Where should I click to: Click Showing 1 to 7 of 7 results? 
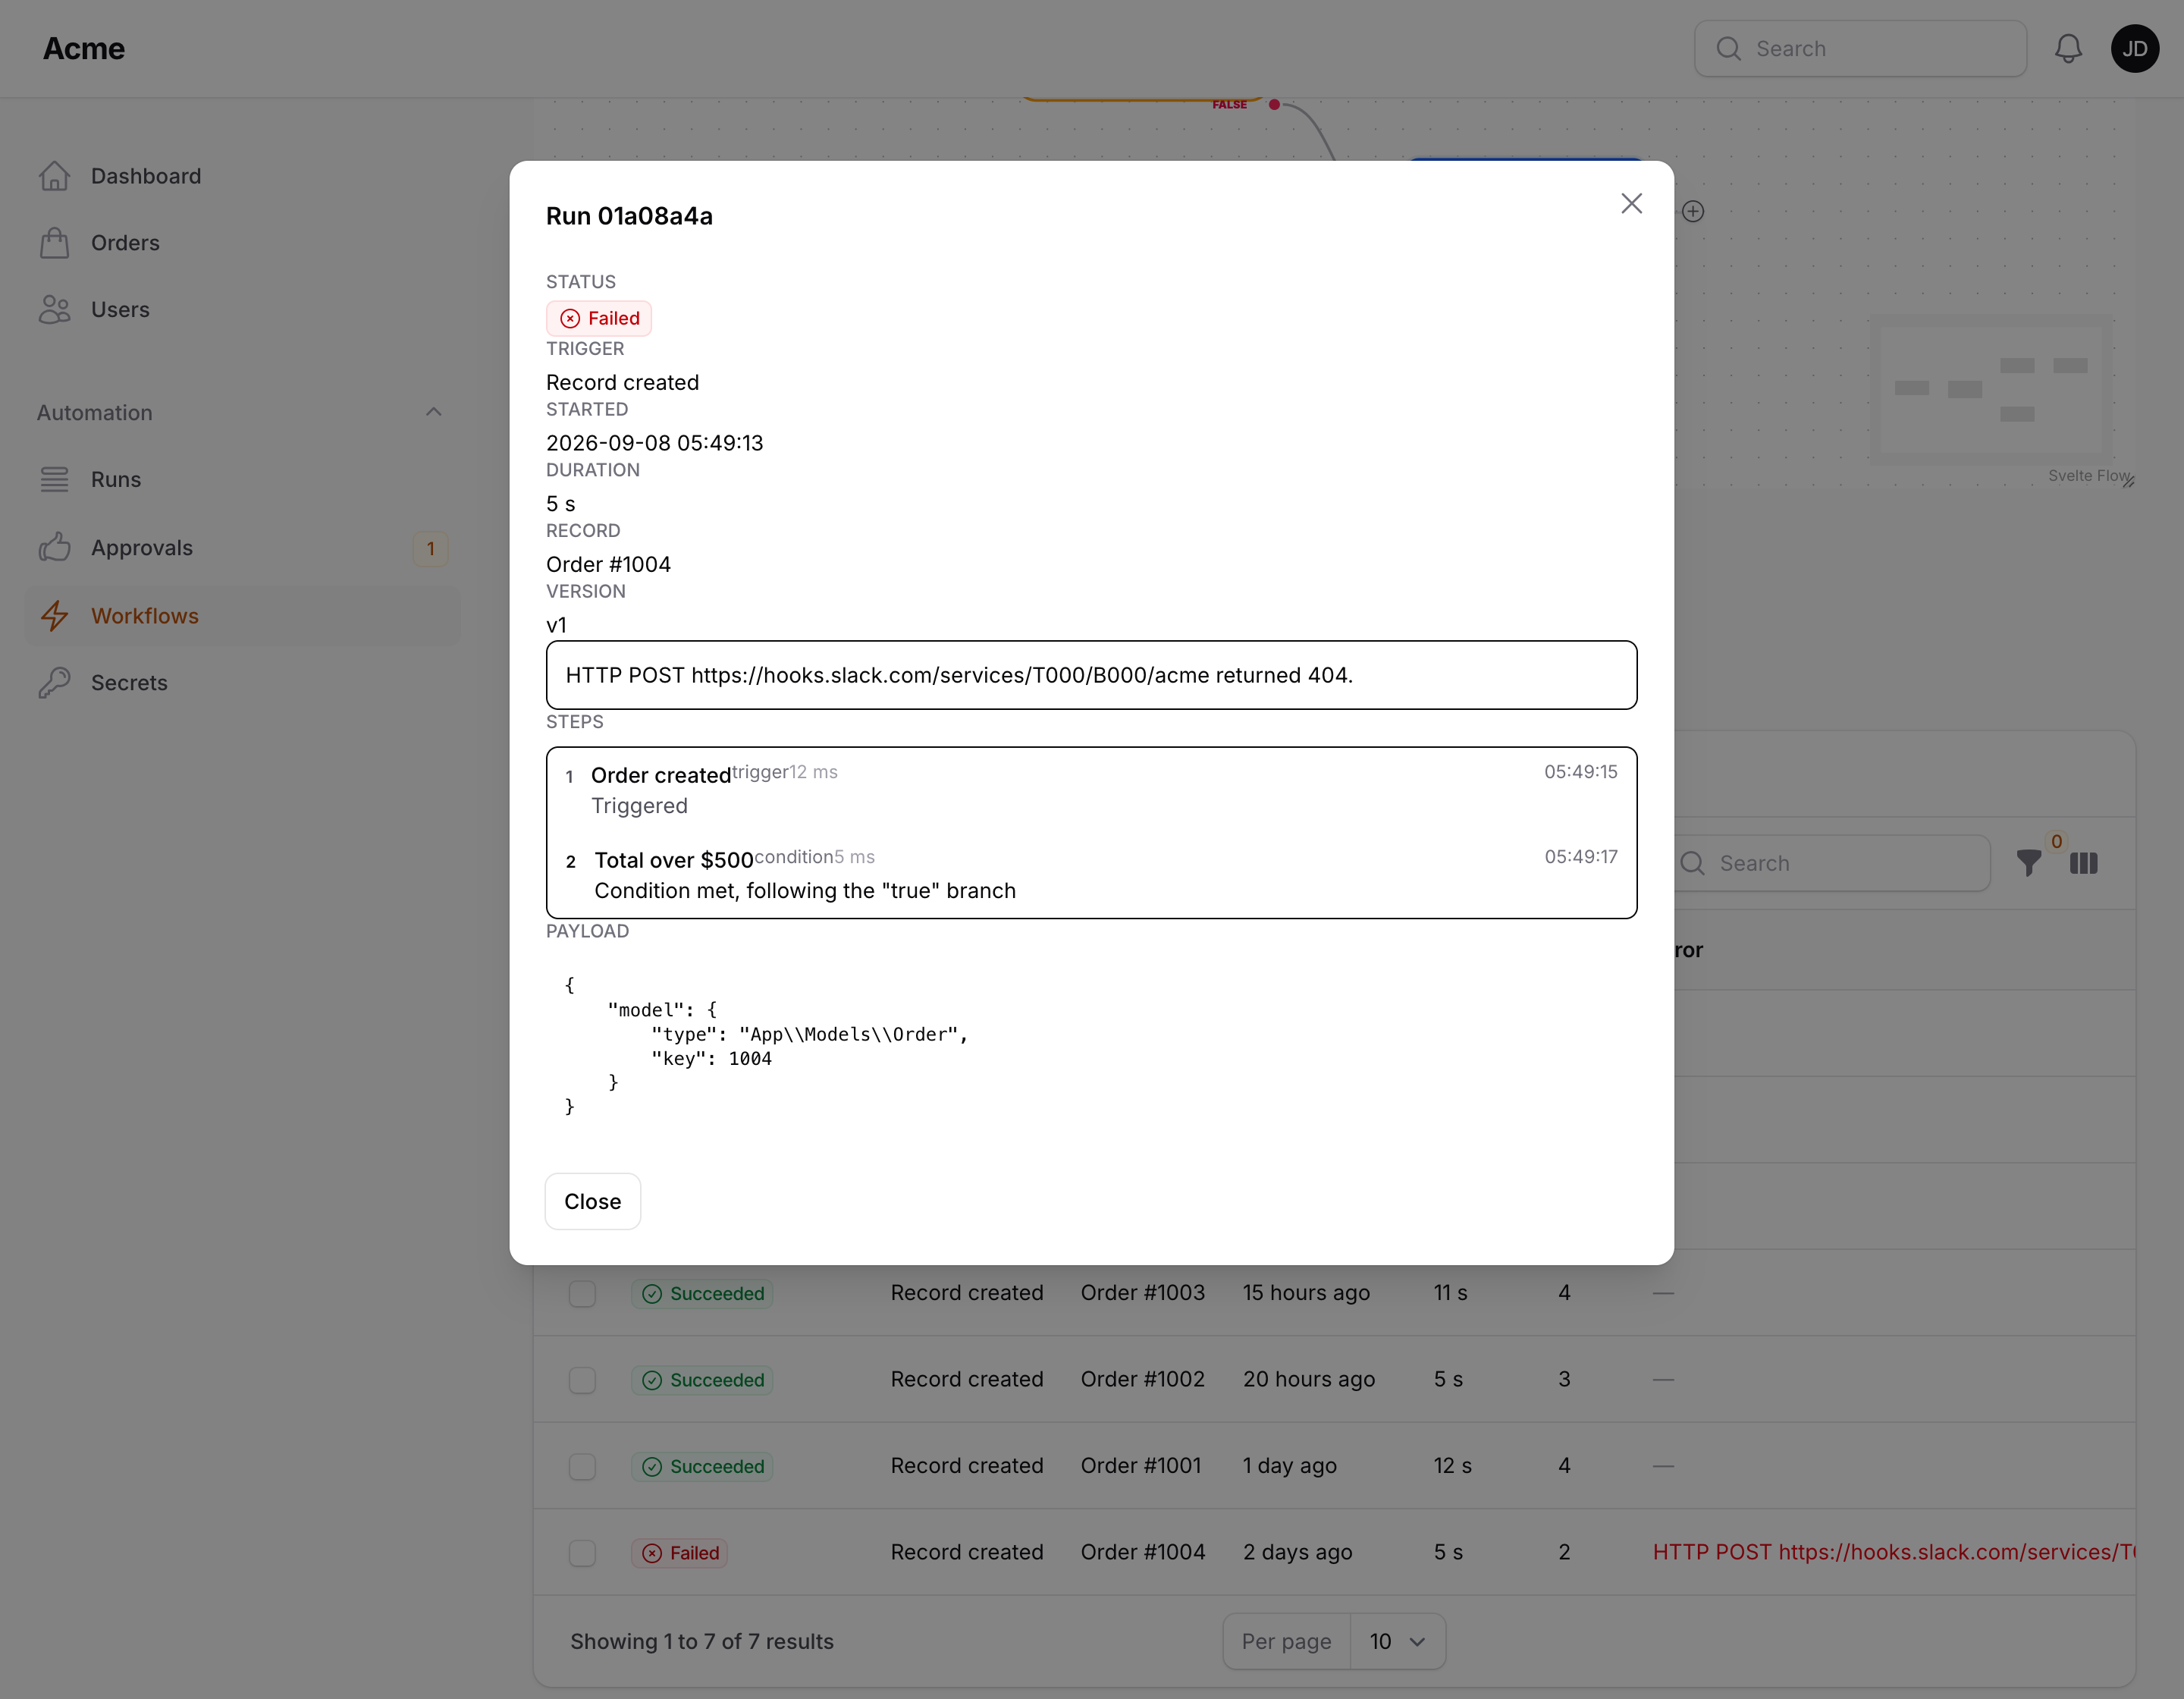tap(702, 1641)
